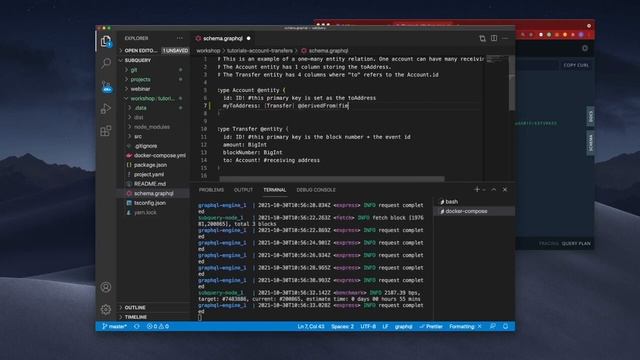Click Spaces: 2 indentation selector
The height and width of the screenshot is (360, 640).
pyautogui.click(x=342, y=327)
